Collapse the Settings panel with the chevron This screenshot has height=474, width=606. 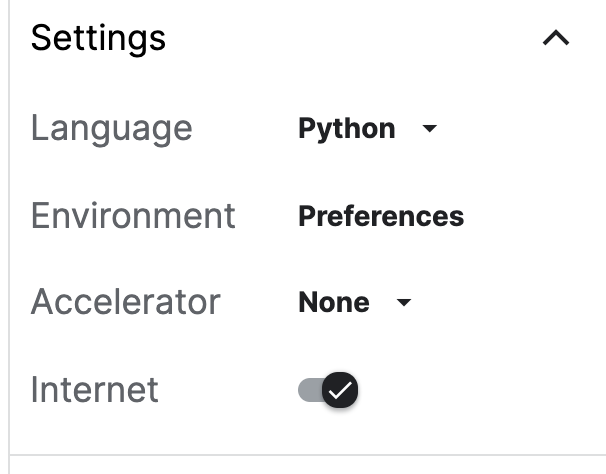pyautogui.click(x=555, y=39)
